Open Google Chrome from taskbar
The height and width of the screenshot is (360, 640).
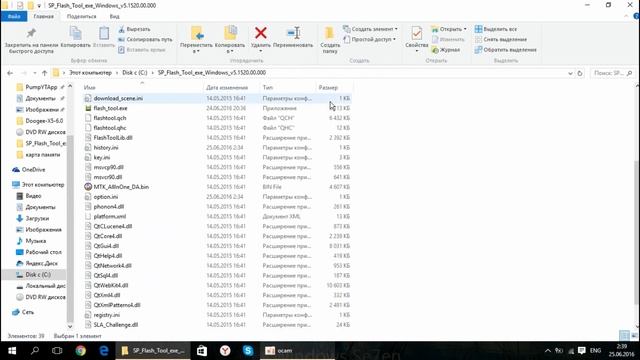coord(80,351)
